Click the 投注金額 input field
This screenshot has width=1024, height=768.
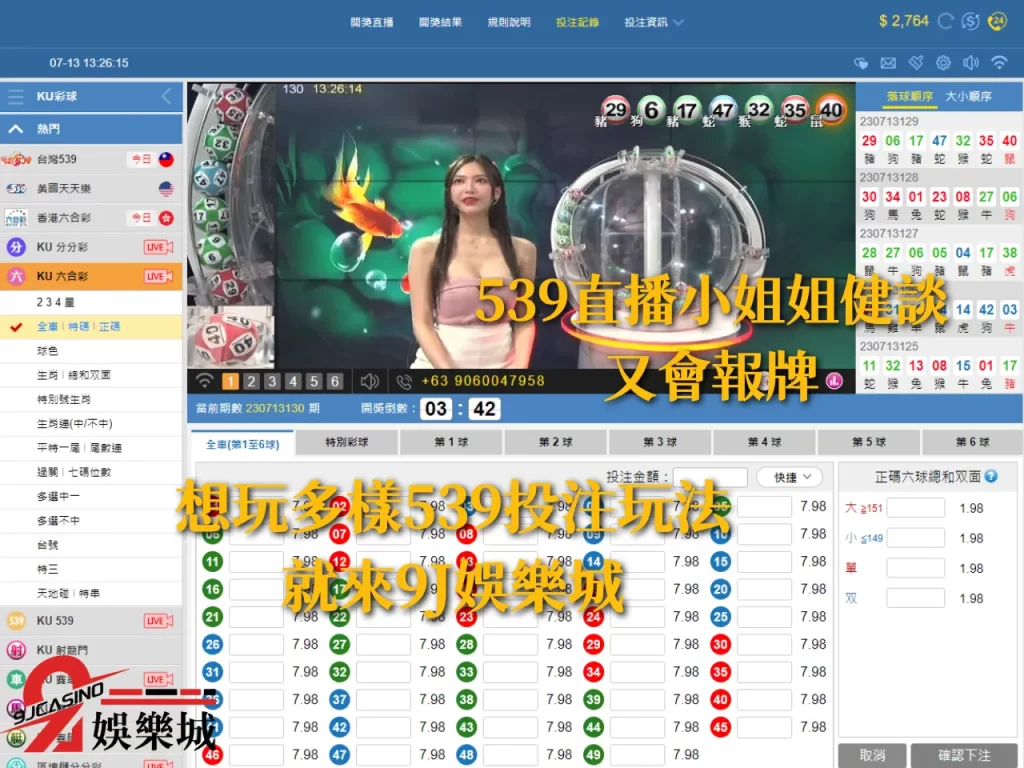click(x=710, y=477)
